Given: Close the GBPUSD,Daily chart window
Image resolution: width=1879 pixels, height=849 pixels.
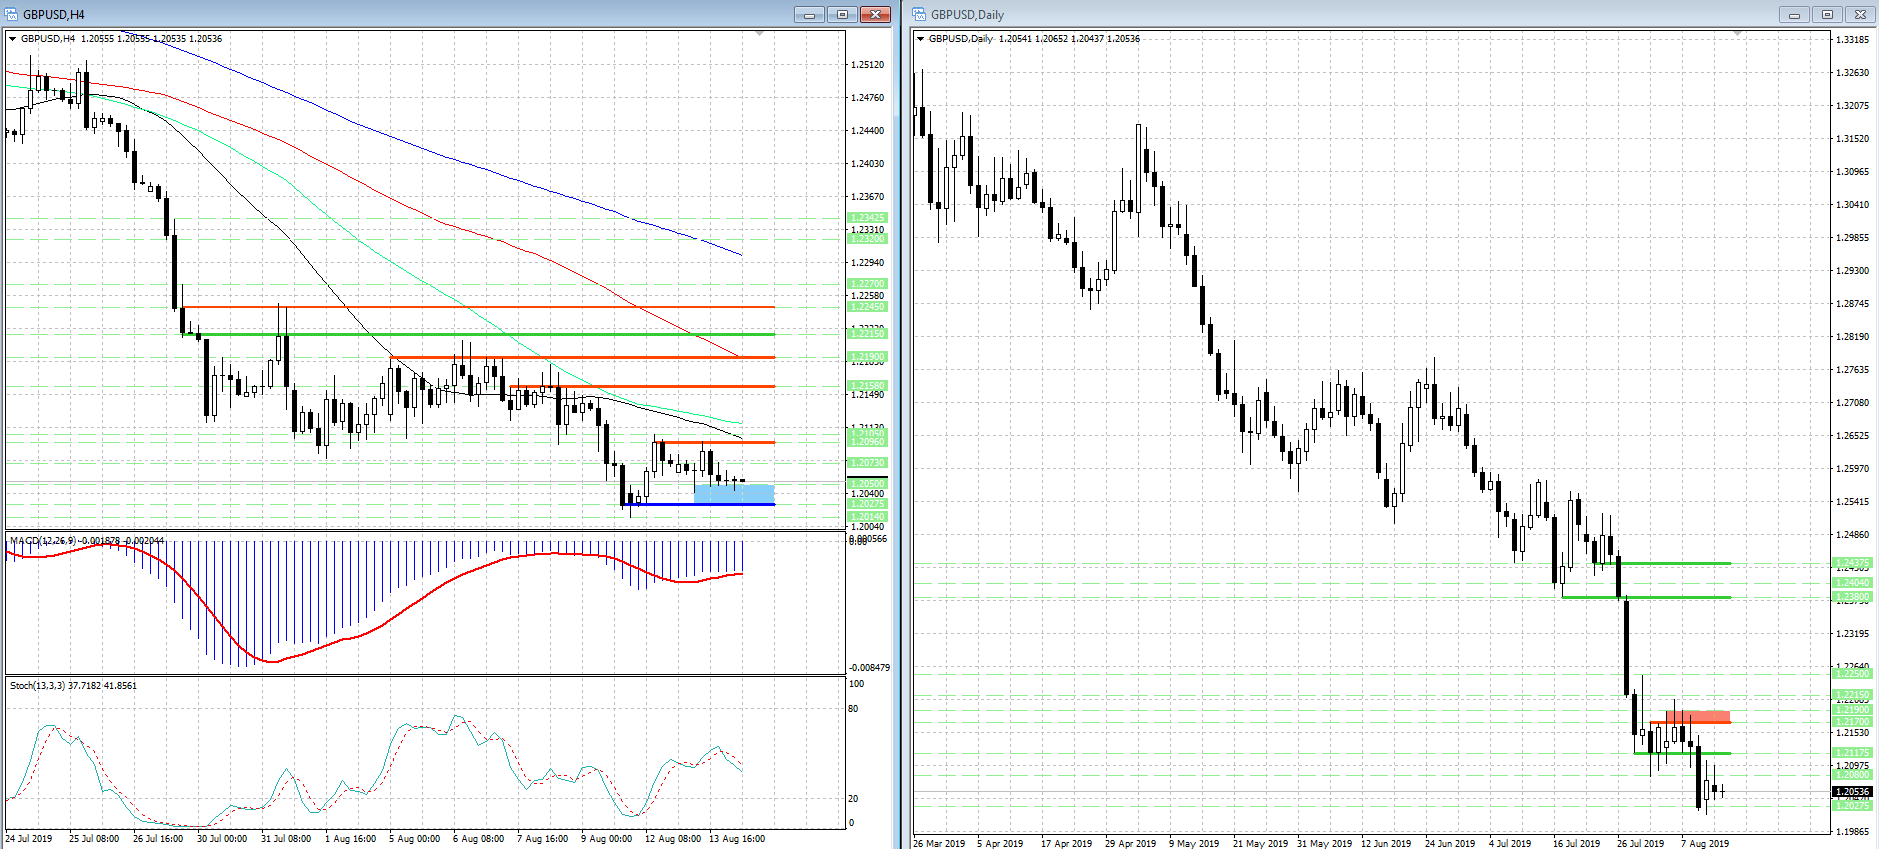Looking at the screenshot, I should point(1860,14).
